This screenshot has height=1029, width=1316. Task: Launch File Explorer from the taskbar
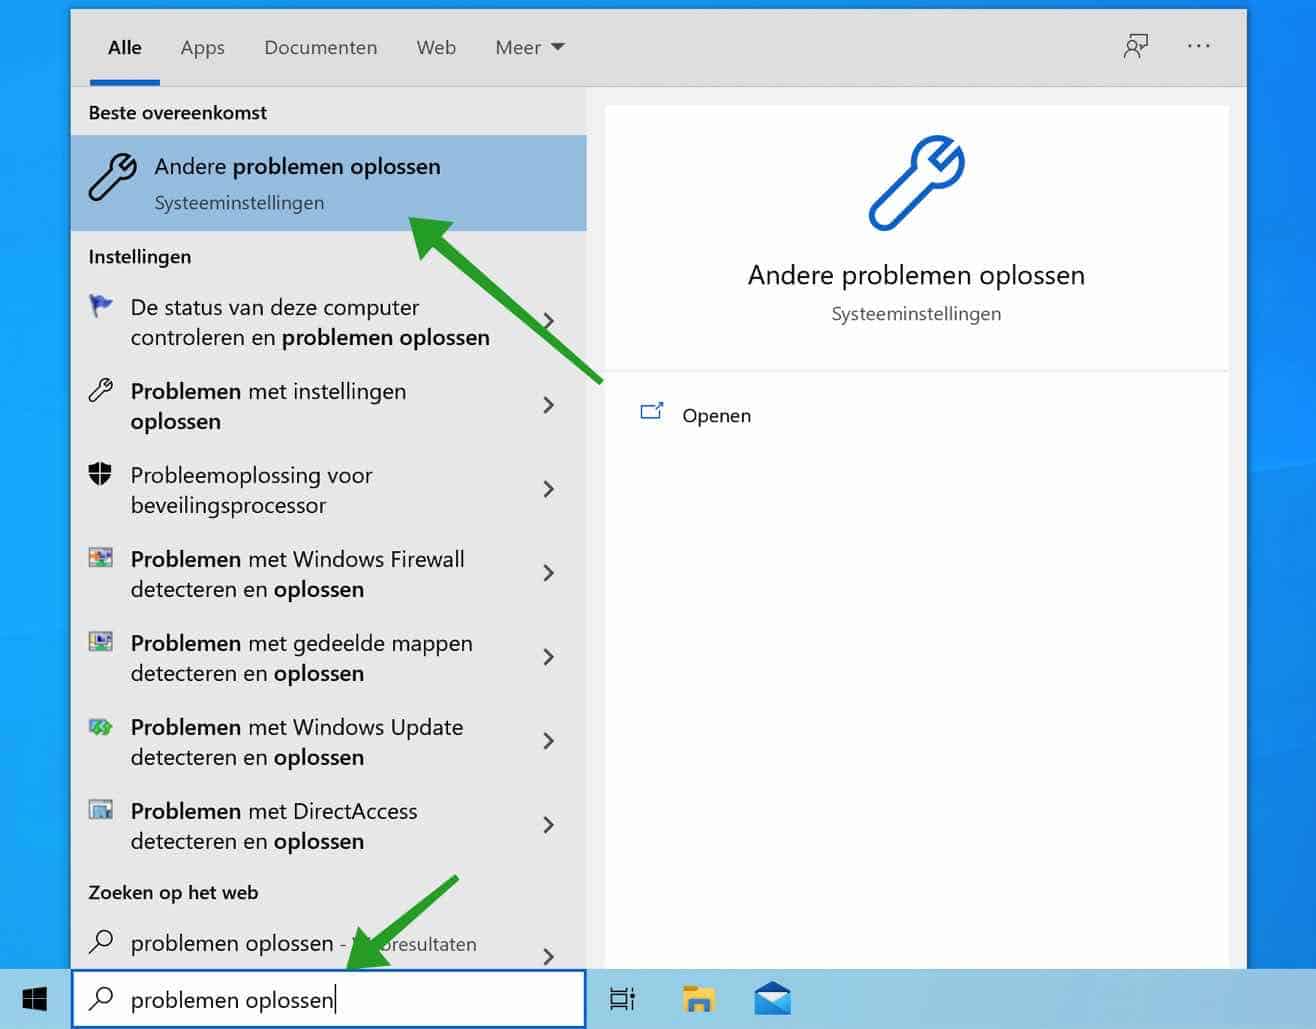tap(698, 998)
